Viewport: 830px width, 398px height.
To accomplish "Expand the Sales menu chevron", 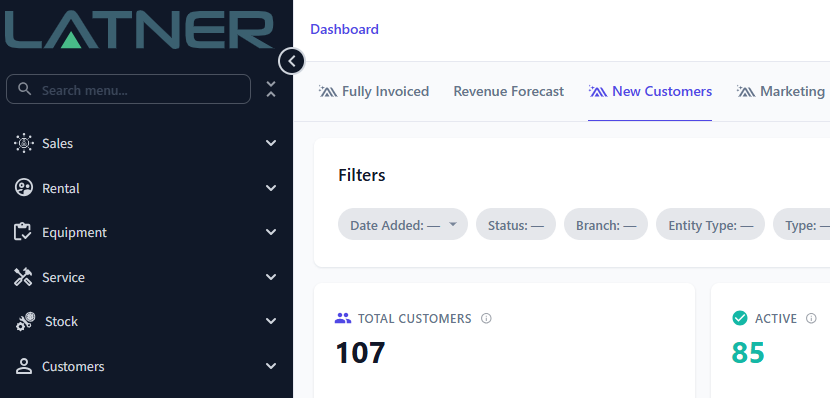I will pos(271,143).
